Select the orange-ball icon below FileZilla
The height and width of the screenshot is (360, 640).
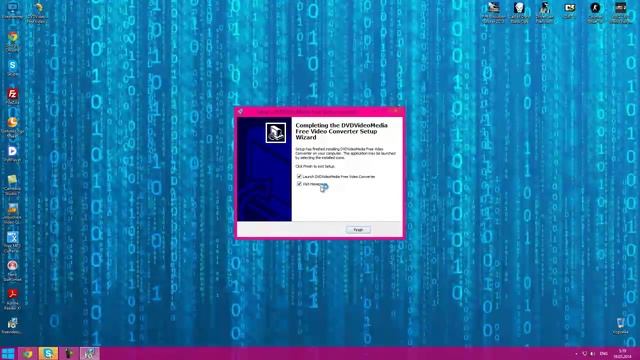point(13,126)
